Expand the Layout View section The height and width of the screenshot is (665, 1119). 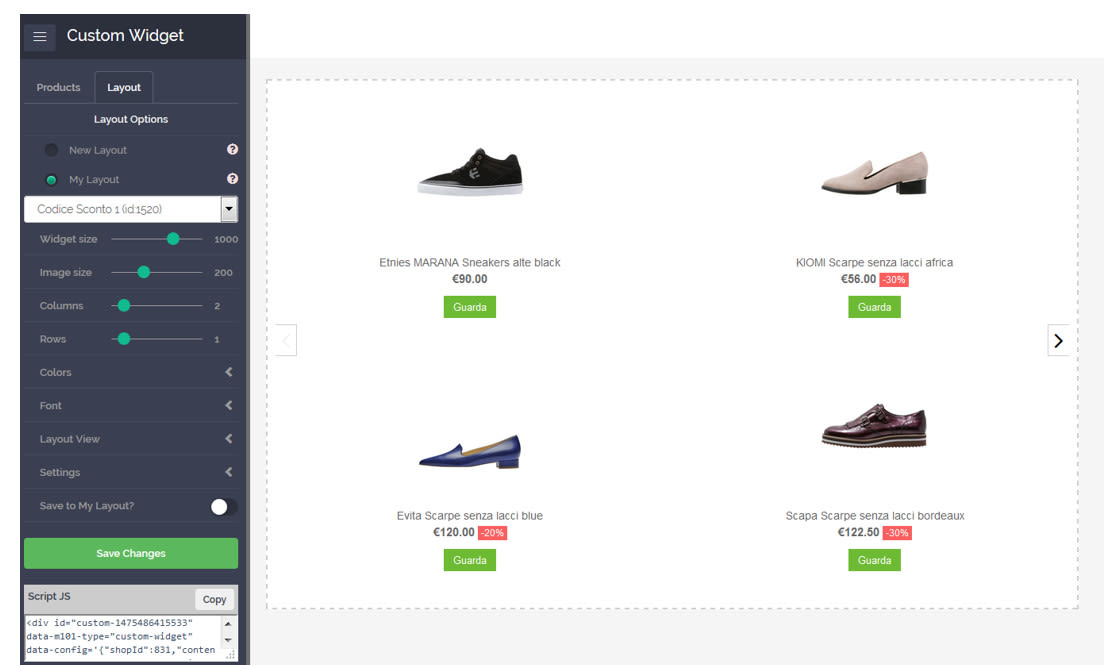tap(131, 439)
